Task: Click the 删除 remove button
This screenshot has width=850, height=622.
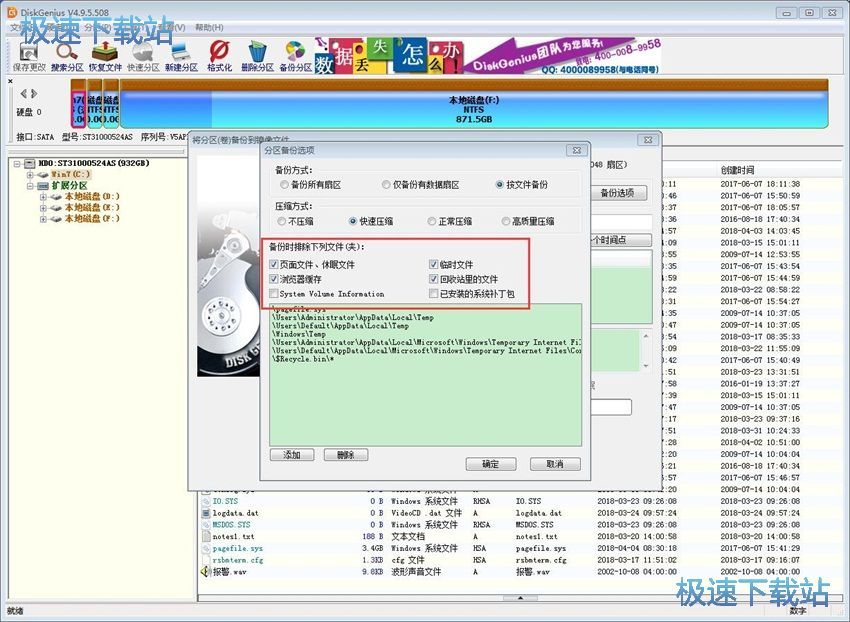Action: (345, 454)
